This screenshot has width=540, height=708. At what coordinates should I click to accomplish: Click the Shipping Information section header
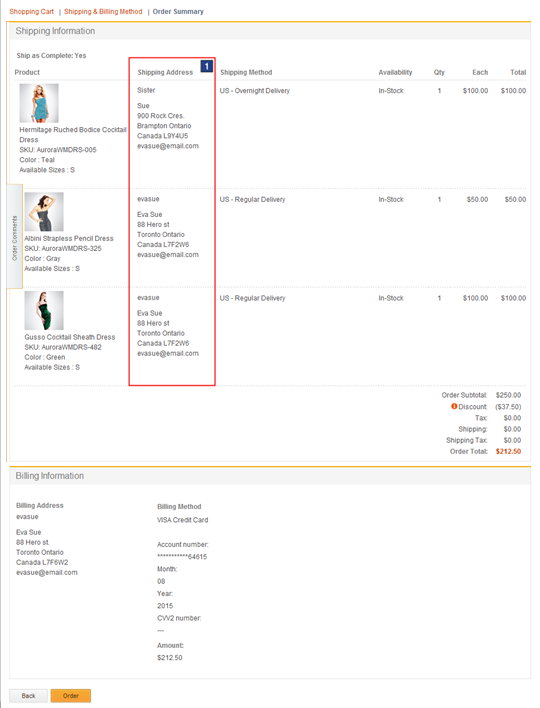coord(55,31)
